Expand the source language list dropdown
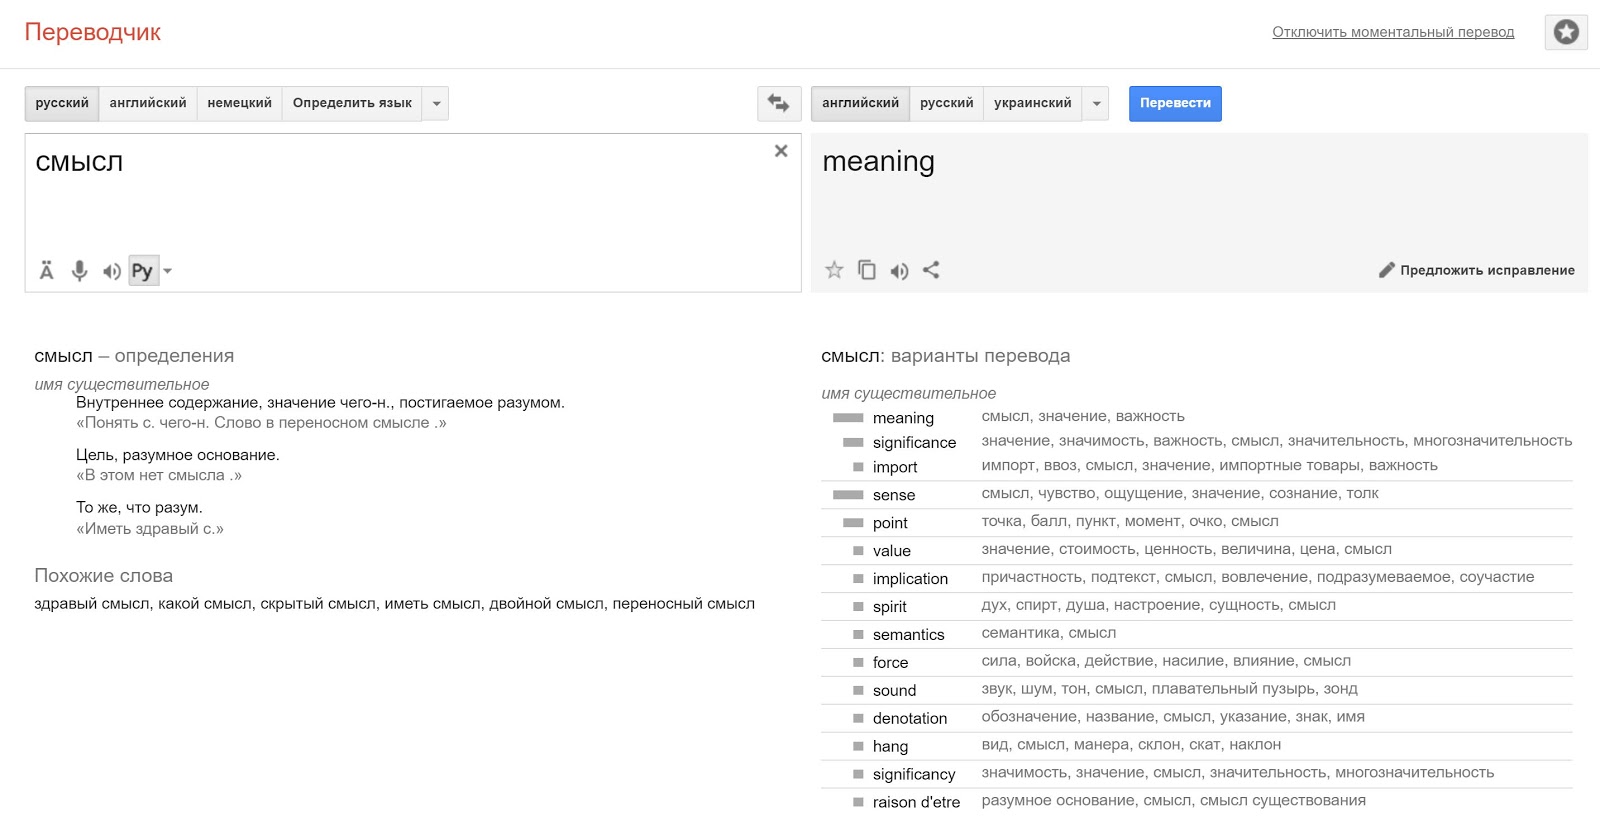The width and height of the screenshot is (1600, 821). point(436,103)
